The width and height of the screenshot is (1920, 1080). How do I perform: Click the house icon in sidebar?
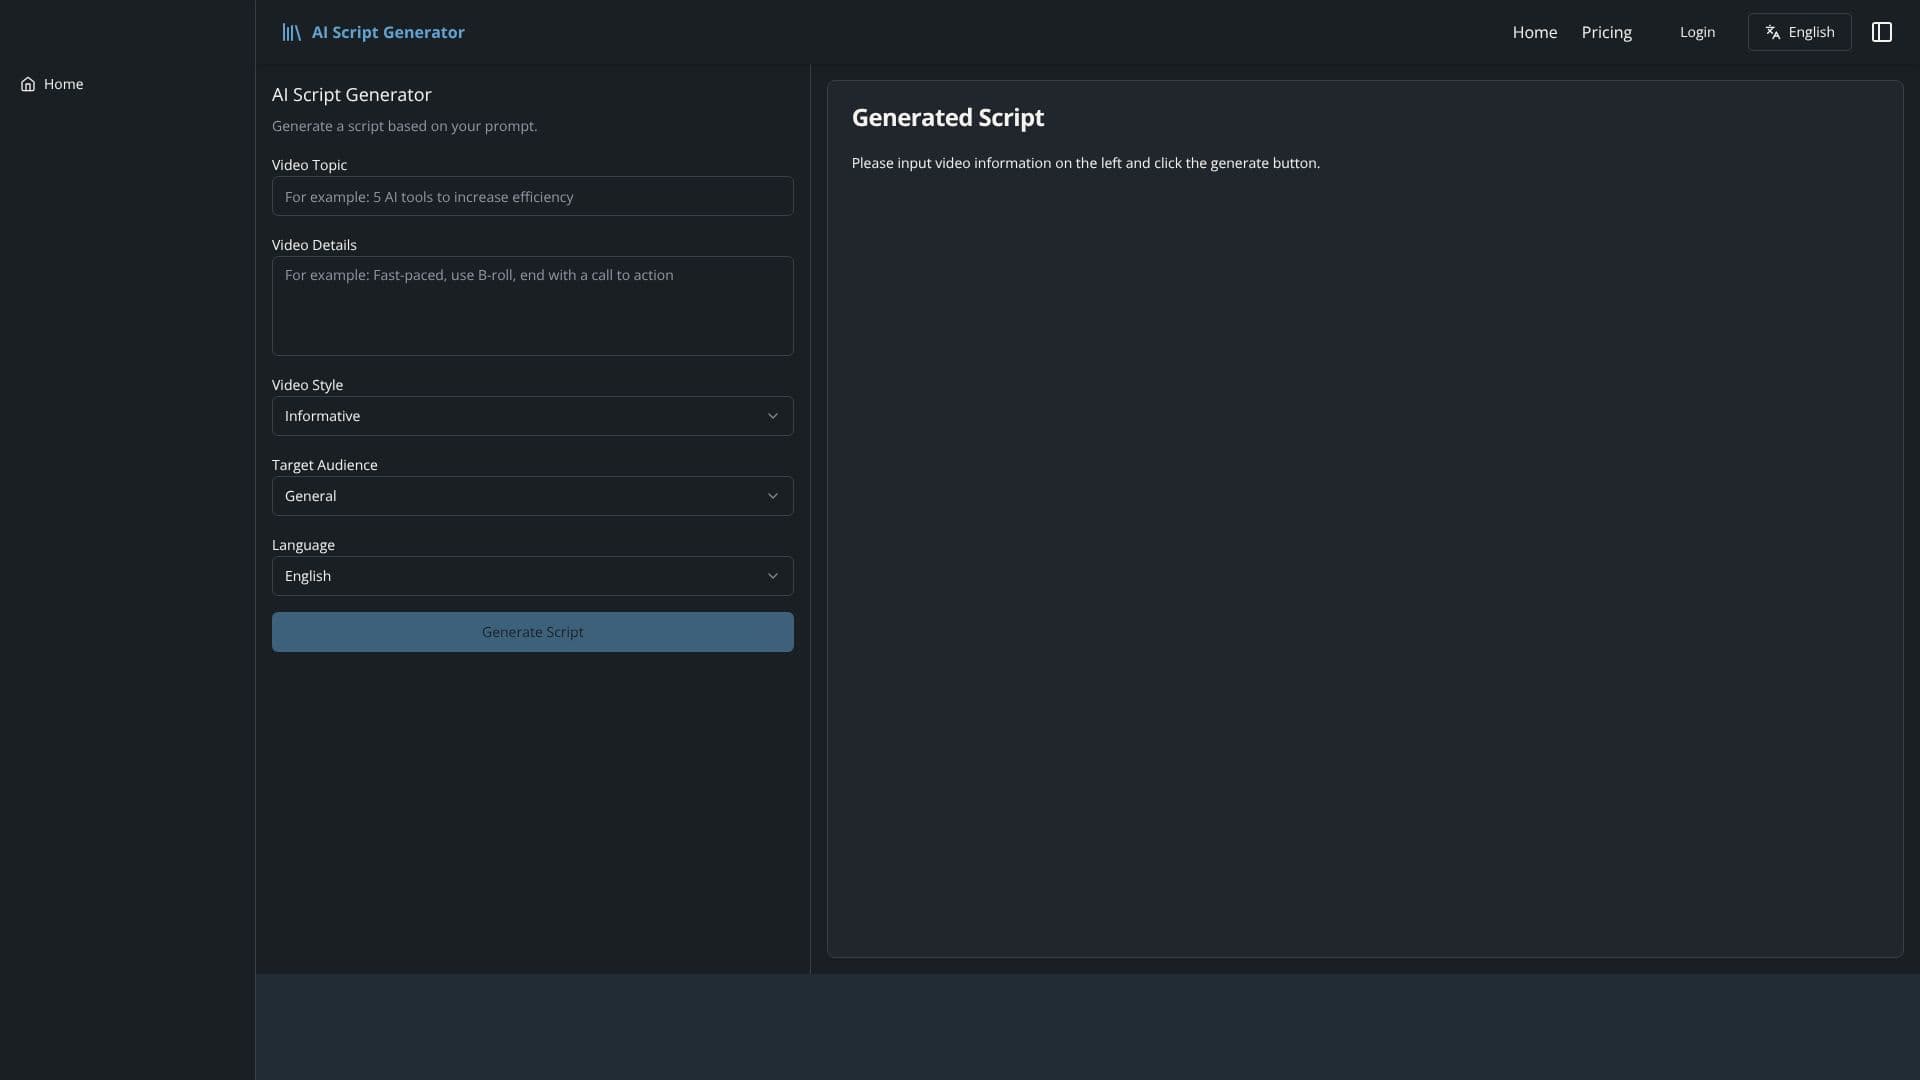click(x=28, y=84)
